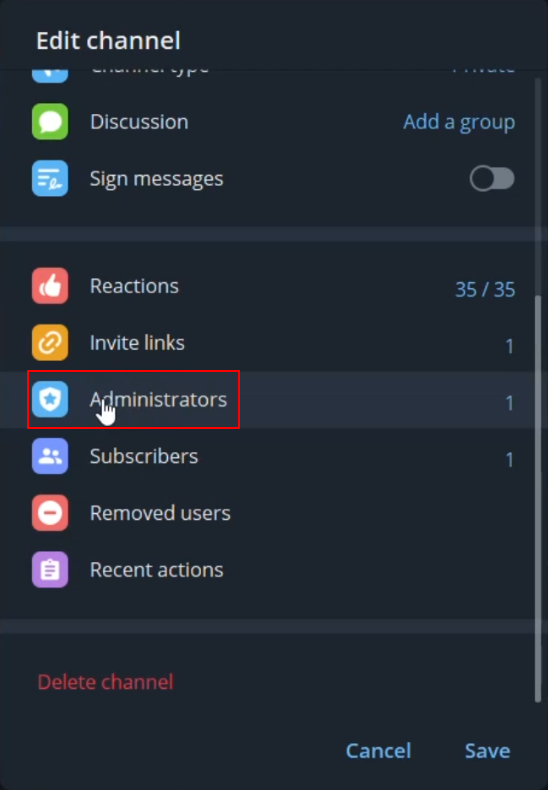The width and height of the screenshot is (548, 790).
Task: Click the red Removed users minus icon
Action: pos(50,513)
